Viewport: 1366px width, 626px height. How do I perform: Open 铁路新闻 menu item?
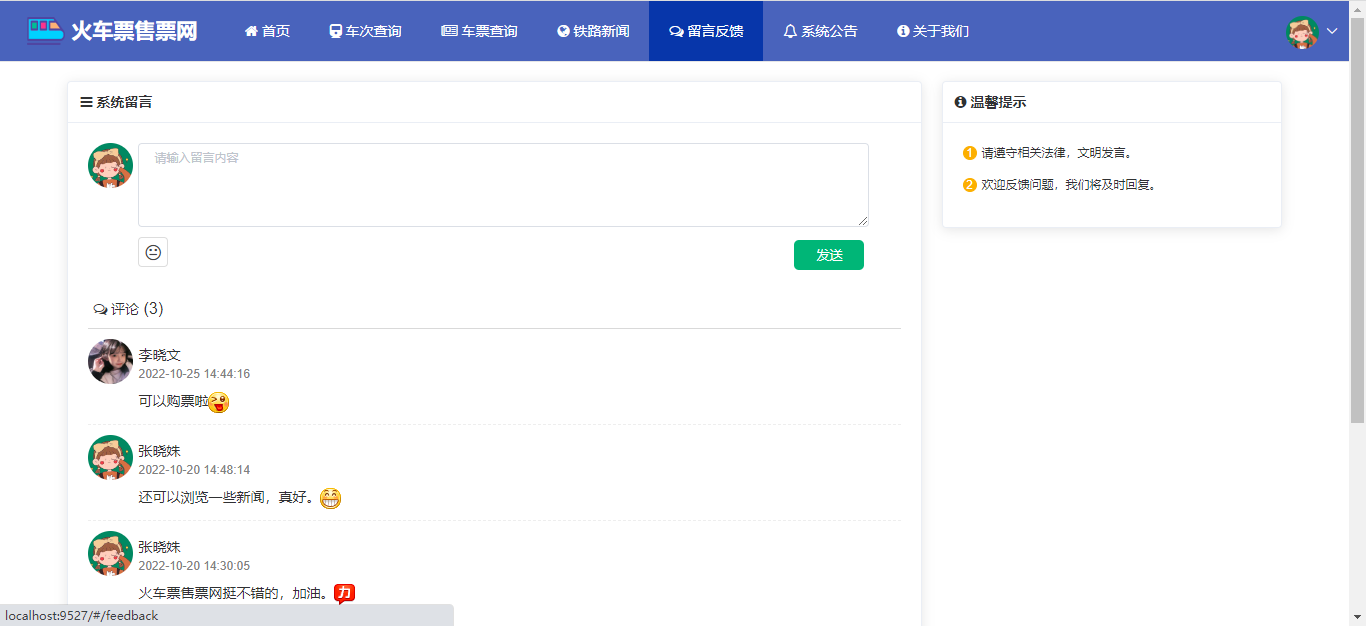593,31
